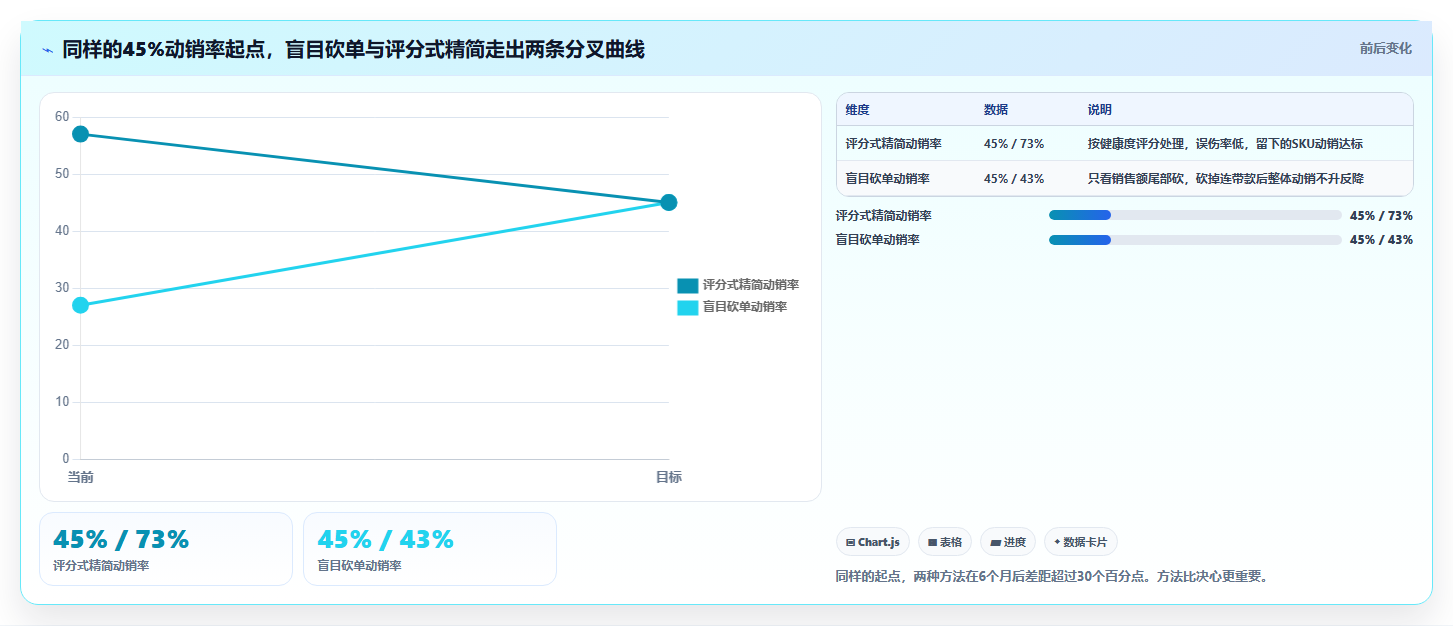
Task: Click the 数据 column header
Action: pos(996,110)
